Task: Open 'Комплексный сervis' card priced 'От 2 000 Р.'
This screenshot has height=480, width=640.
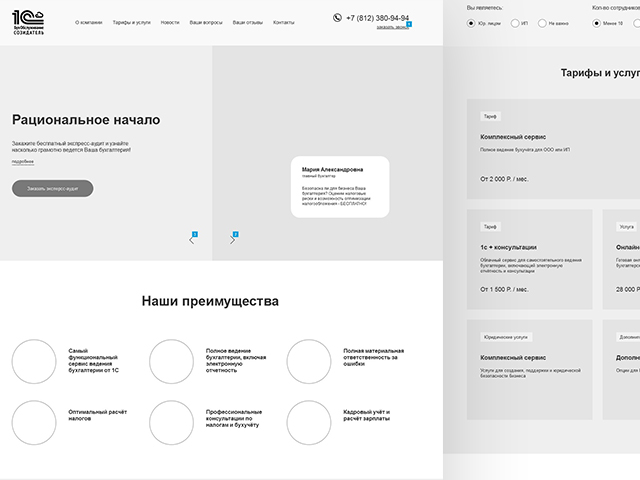Action: click(x=553, y=149)
